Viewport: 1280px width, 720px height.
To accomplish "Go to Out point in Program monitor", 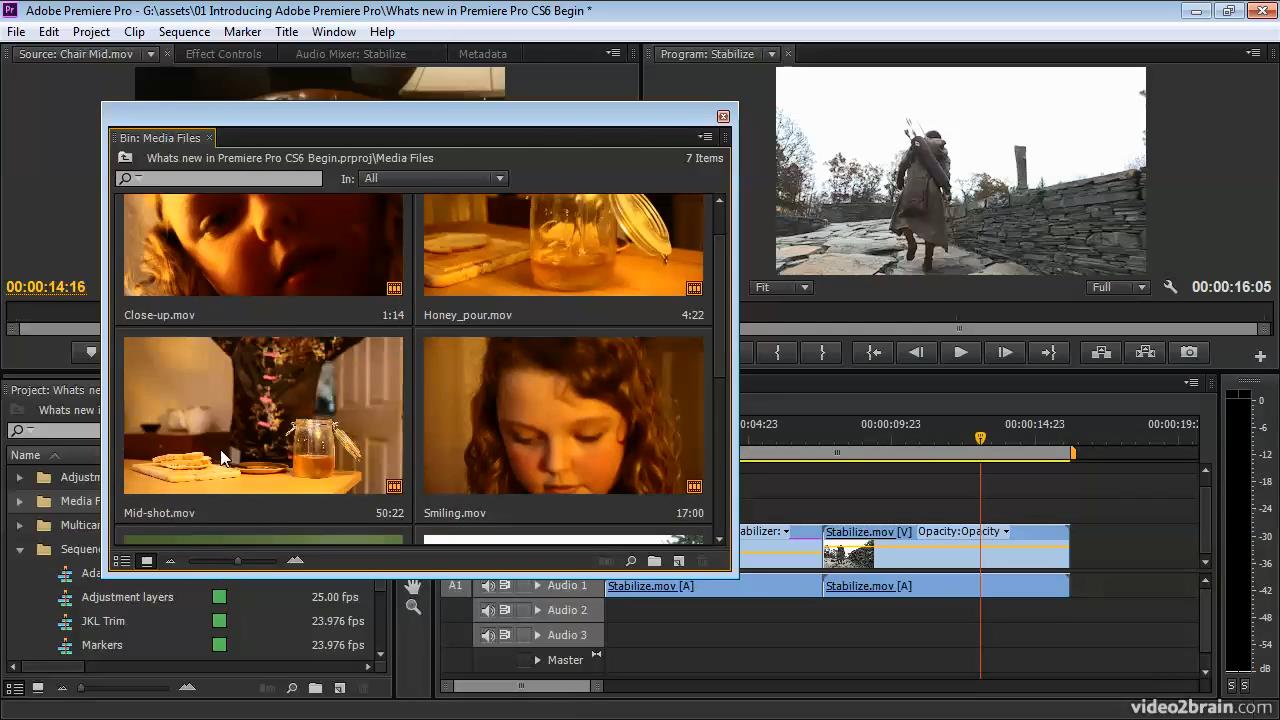I will [1048, 352].
